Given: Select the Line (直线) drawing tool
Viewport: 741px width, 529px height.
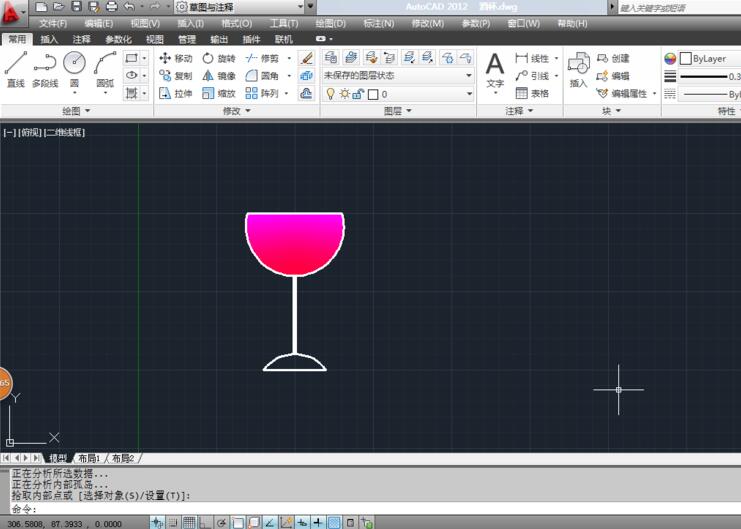Looking at the screenshot, I should (x=16, y=70).
